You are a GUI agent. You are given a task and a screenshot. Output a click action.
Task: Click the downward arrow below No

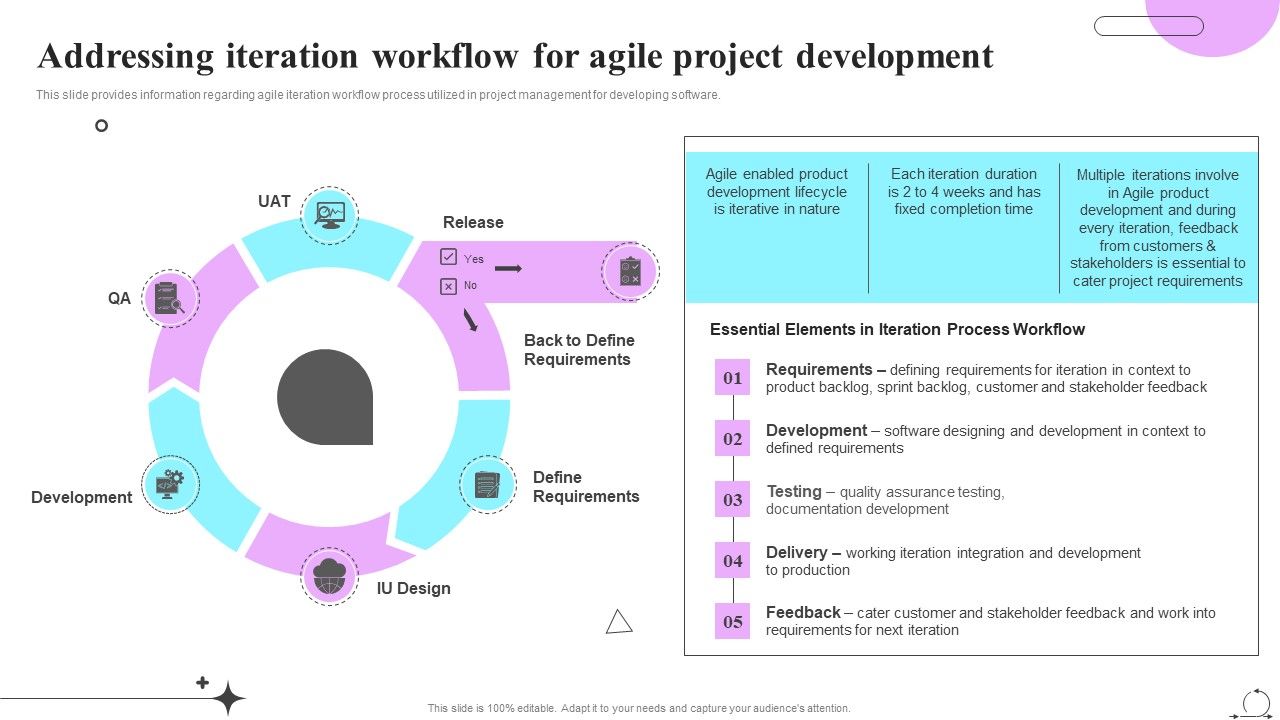tap(470, 320)
